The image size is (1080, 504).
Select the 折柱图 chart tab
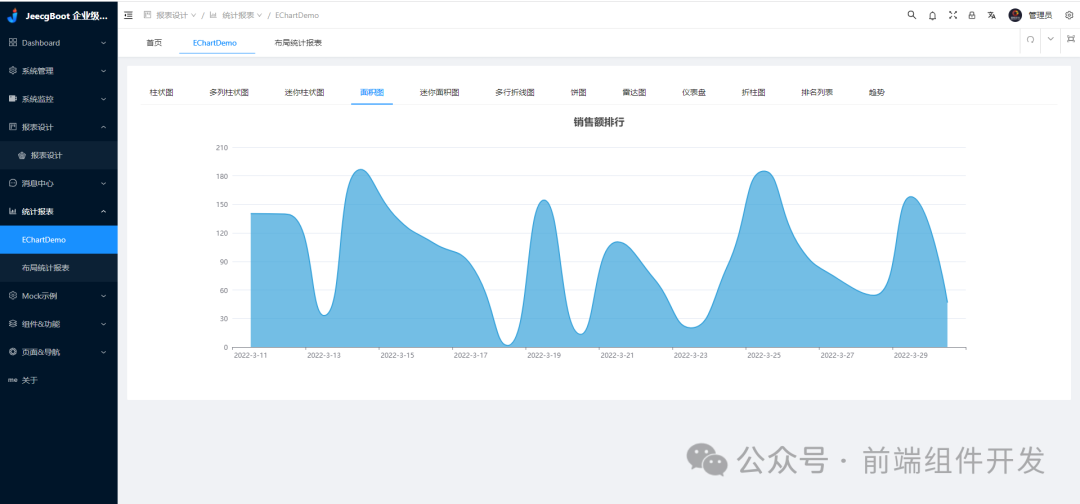(x=754, y=92)
